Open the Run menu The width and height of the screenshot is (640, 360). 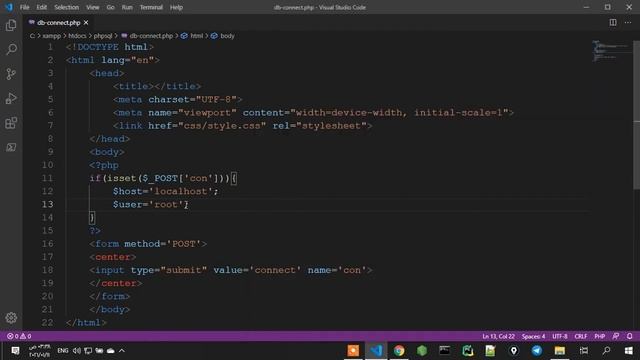(127, 7)
